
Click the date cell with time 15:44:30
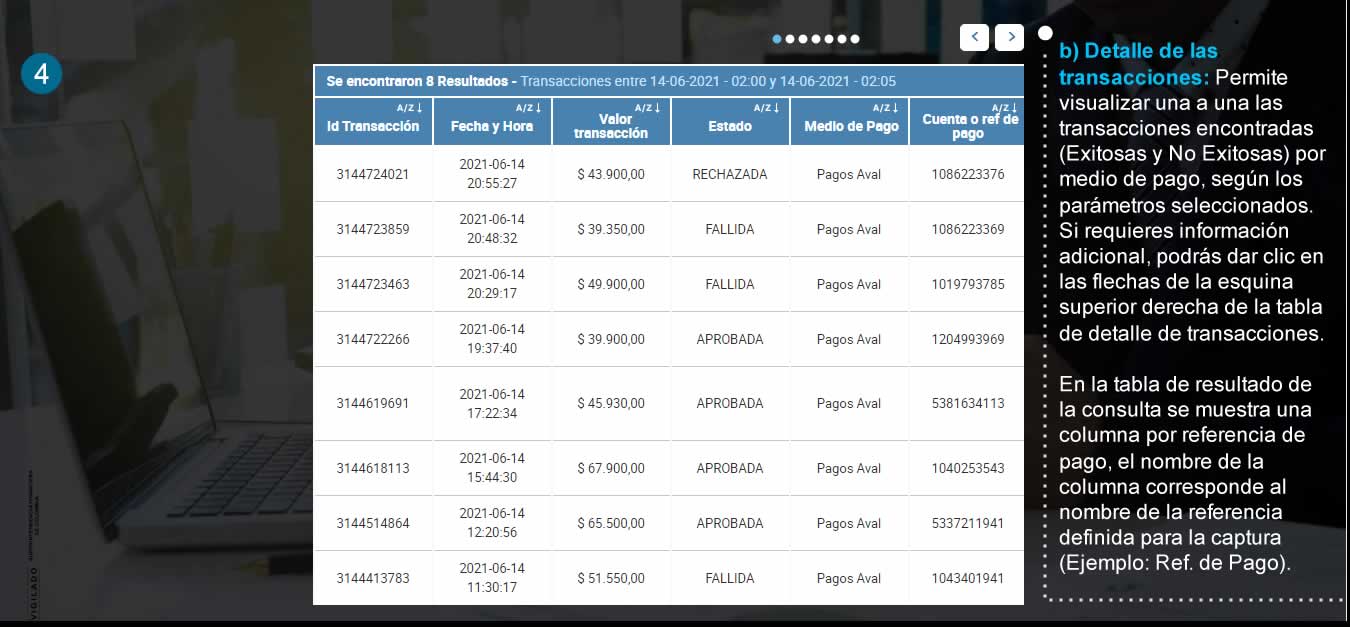(492, 468)
